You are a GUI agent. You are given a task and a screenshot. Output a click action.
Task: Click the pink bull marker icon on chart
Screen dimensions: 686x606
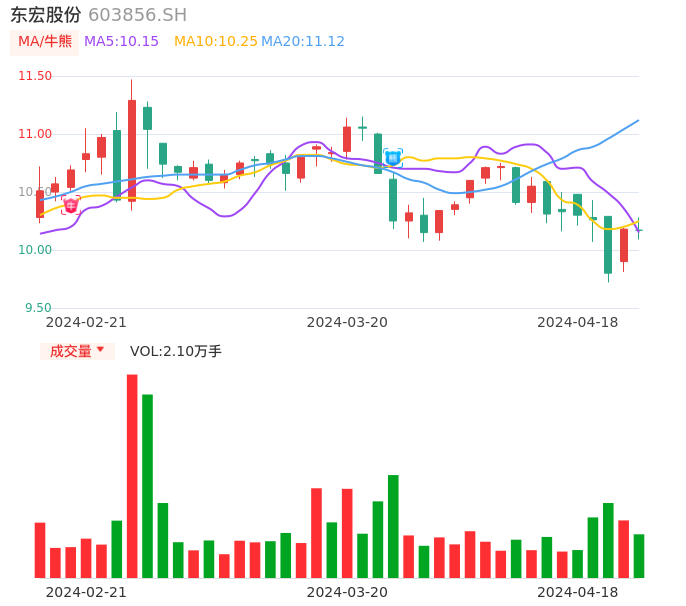70,205
